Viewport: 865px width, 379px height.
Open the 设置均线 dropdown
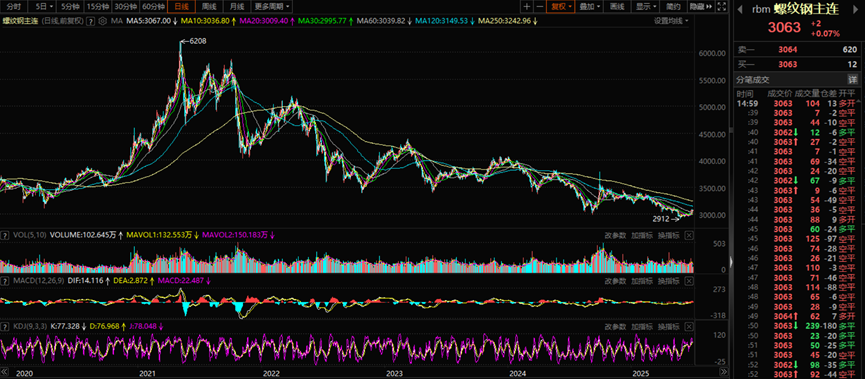(671, 20)
